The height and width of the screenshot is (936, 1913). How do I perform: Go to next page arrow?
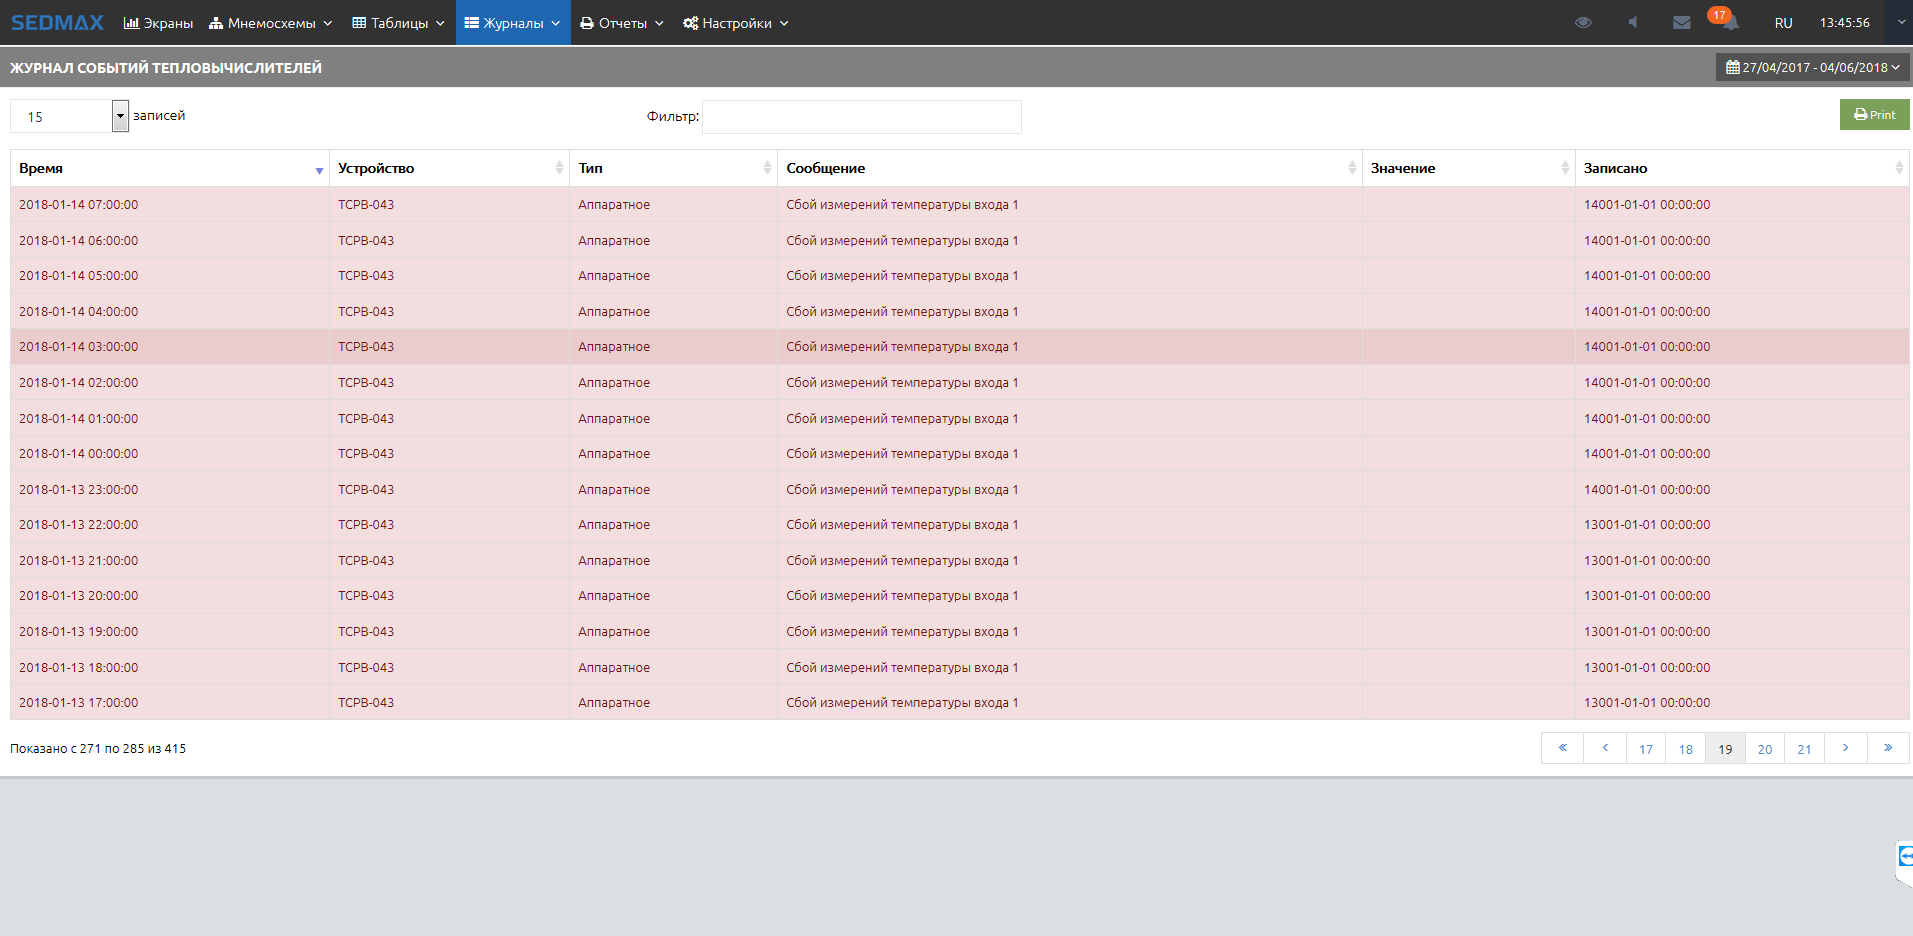click(1845, 748)
